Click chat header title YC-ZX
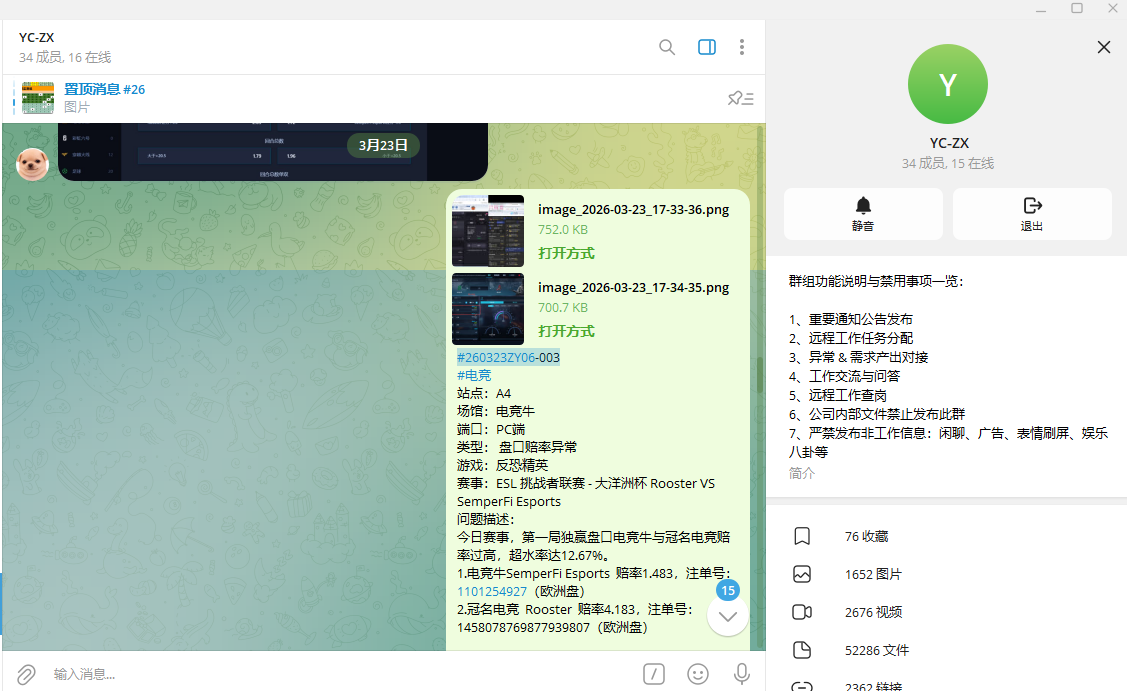Viewport: 1127px width, 691px height. pos(37,37)
